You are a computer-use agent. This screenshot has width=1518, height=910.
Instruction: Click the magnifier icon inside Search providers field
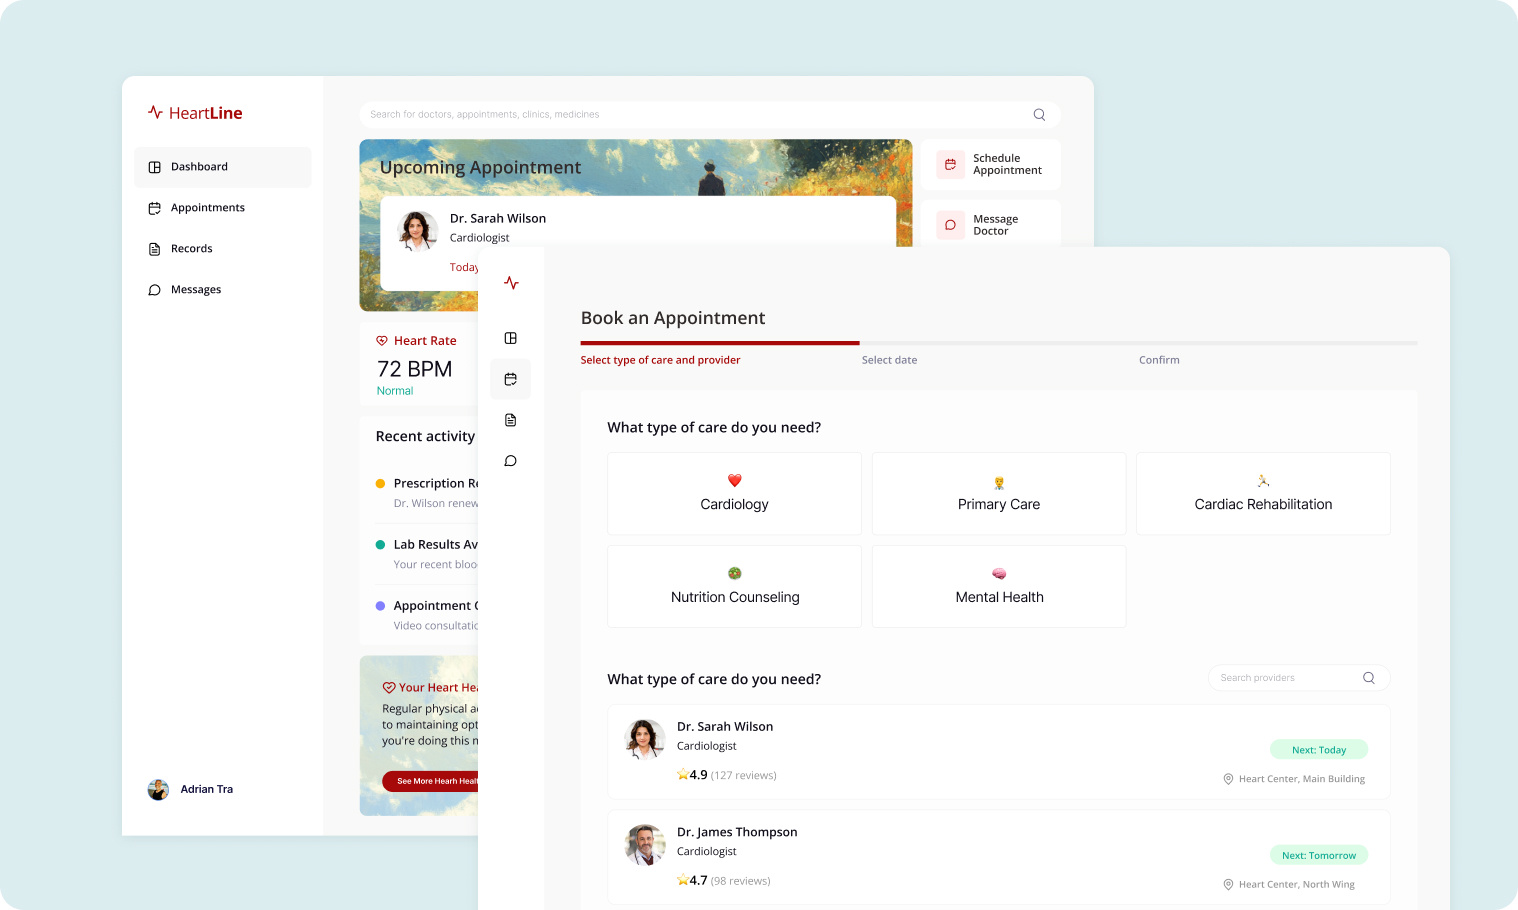coord(1368,677)
